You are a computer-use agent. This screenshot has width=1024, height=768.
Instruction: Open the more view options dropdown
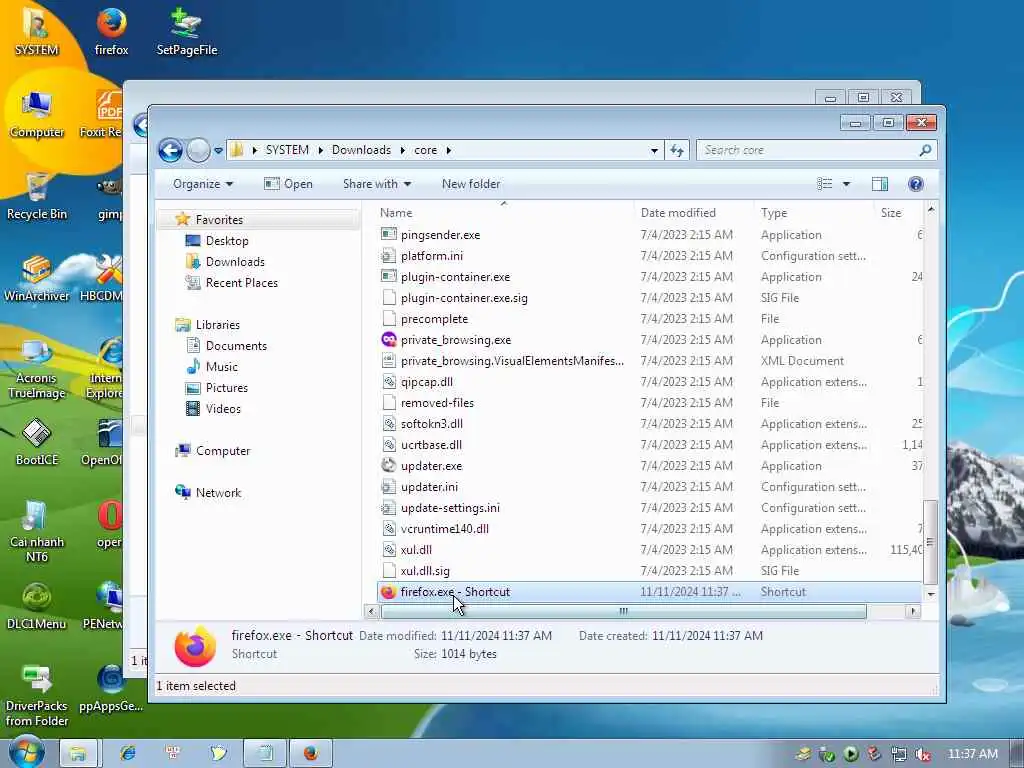pos(846,184)
